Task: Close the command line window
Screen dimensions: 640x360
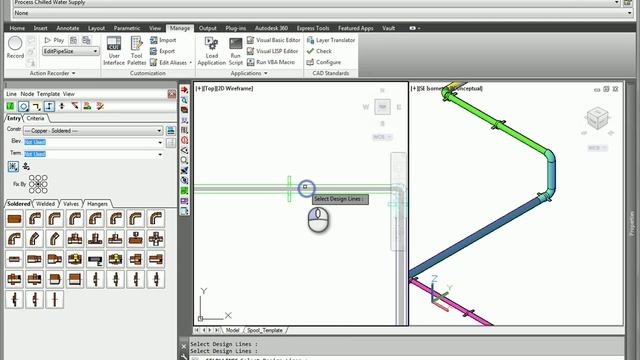Action: [x=184, y=347]
